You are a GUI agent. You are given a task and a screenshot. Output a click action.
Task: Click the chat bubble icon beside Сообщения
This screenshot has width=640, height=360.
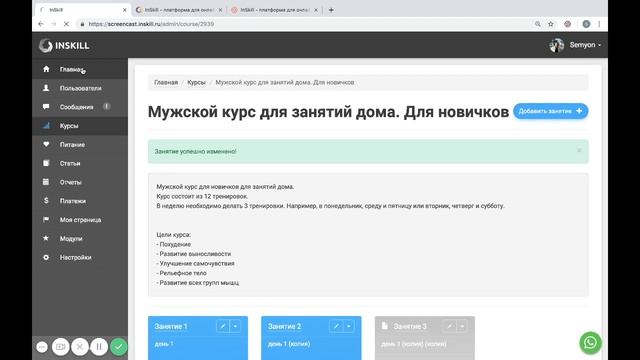46,107
